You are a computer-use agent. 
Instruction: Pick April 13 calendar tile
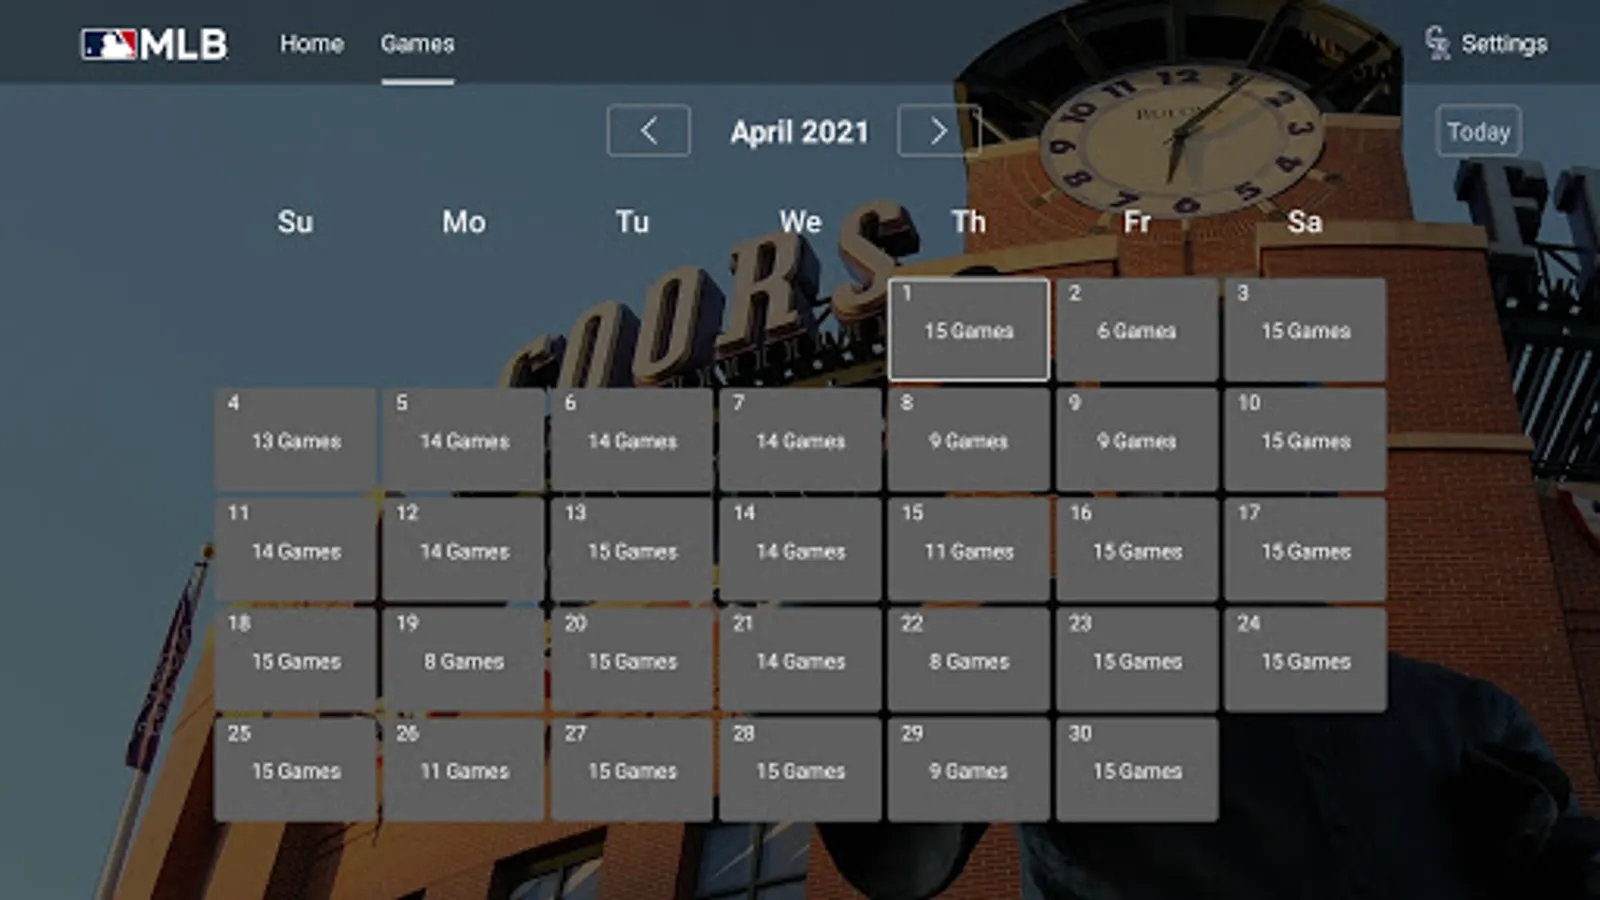[x=632, y=550]
